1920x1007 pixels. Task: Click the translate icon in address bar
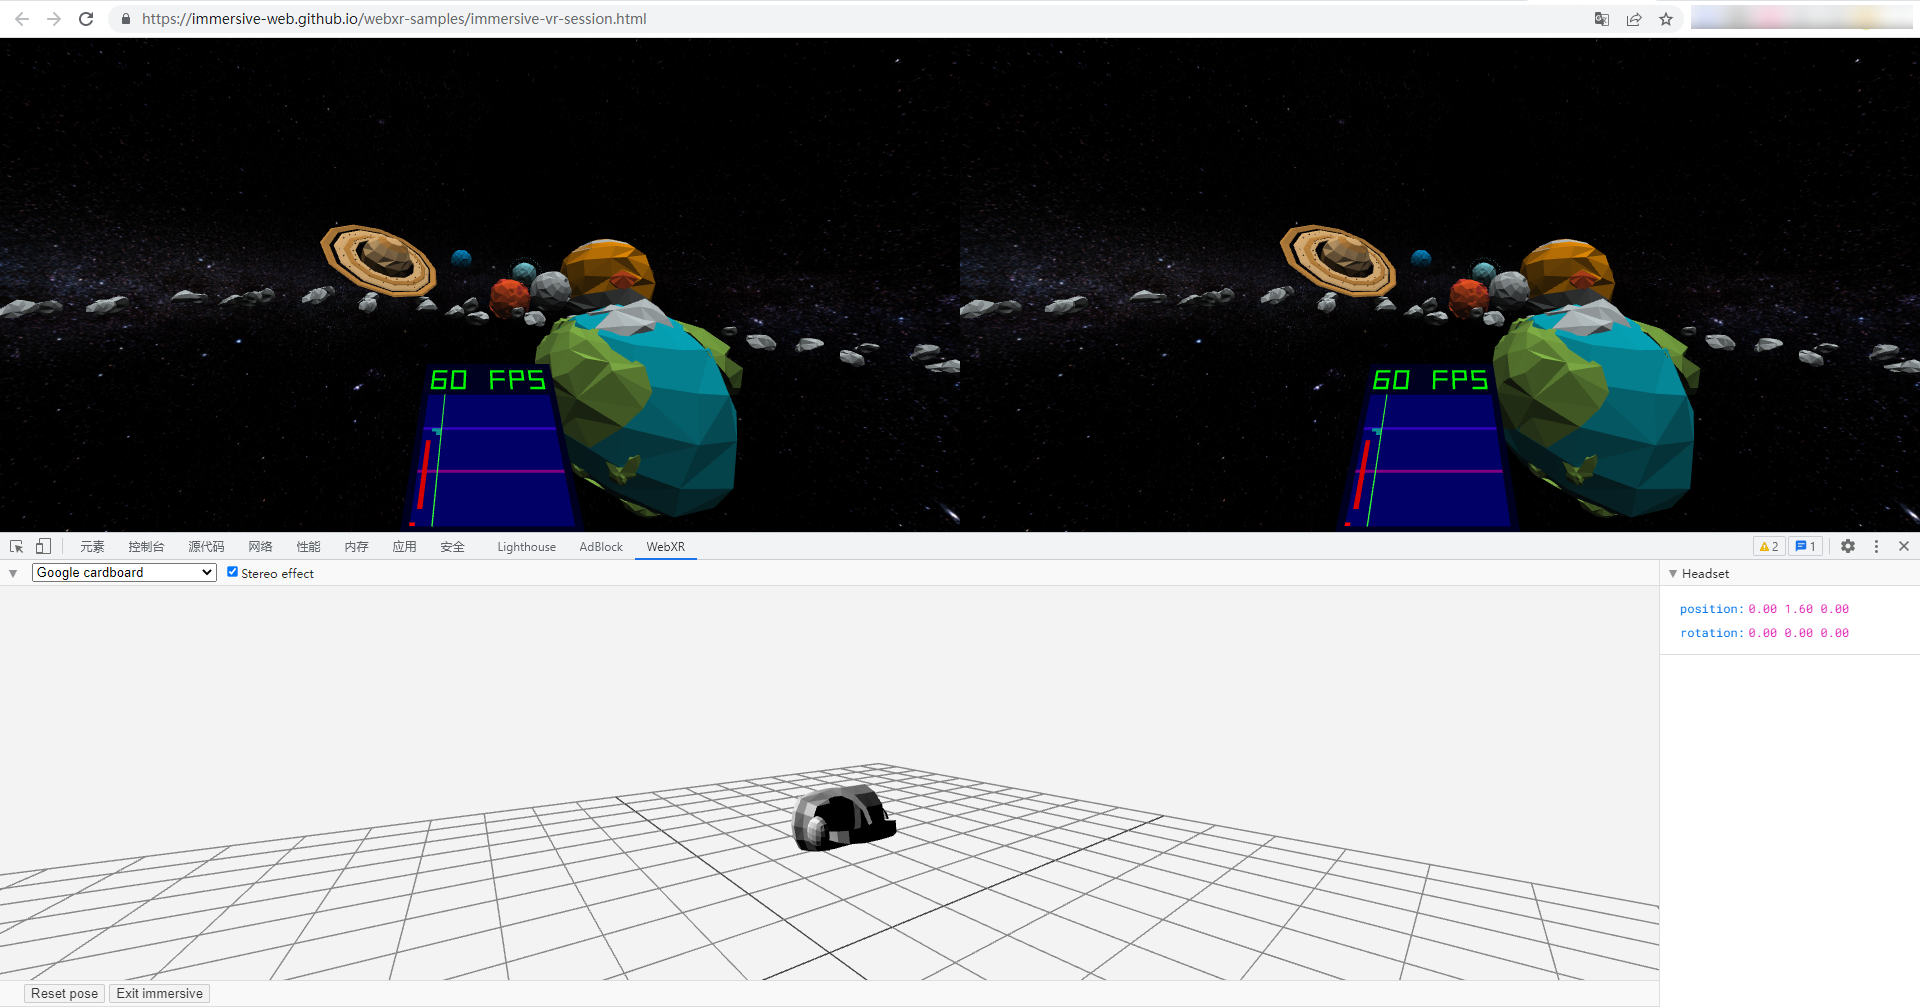click(x=1601, y=18)
